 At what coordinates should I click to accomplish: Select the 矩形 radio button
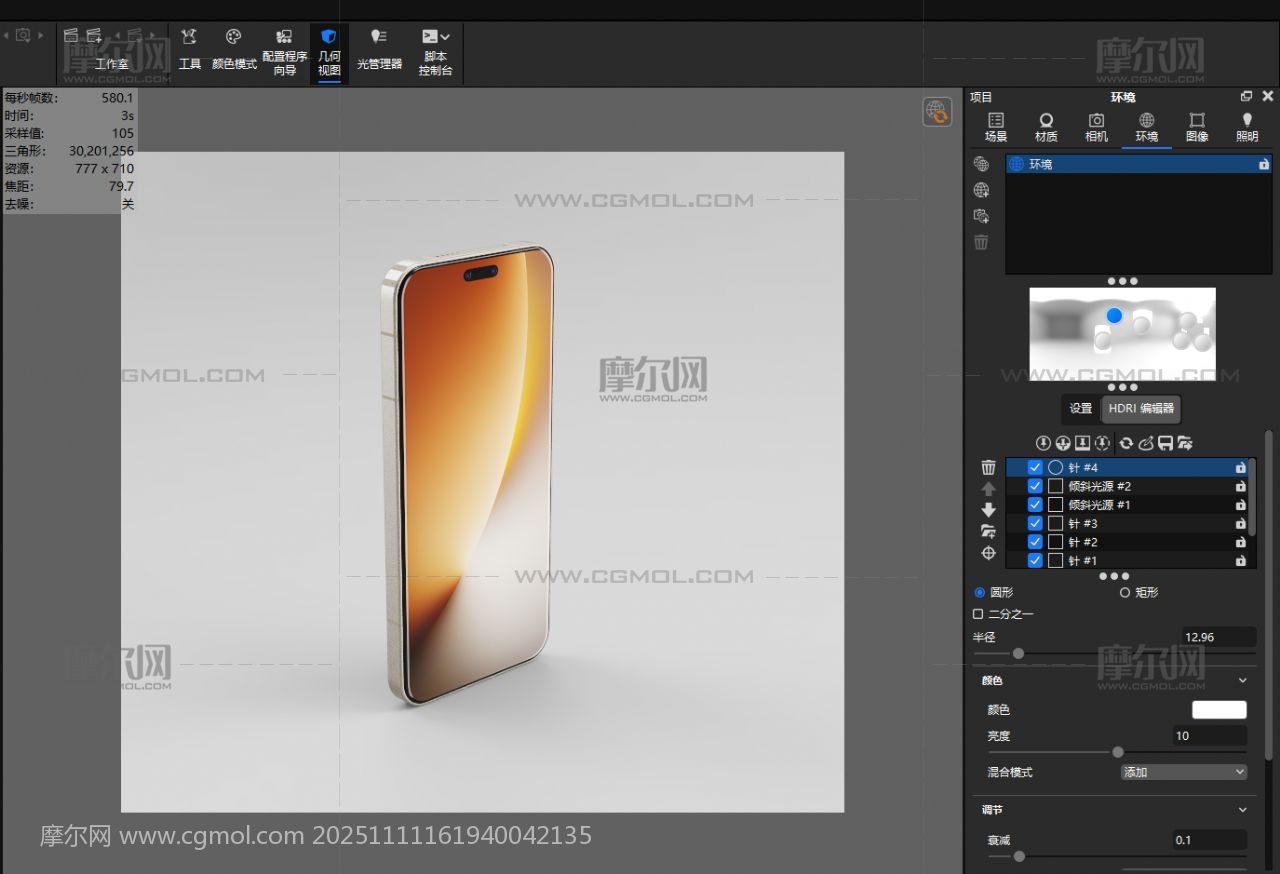1125,592
